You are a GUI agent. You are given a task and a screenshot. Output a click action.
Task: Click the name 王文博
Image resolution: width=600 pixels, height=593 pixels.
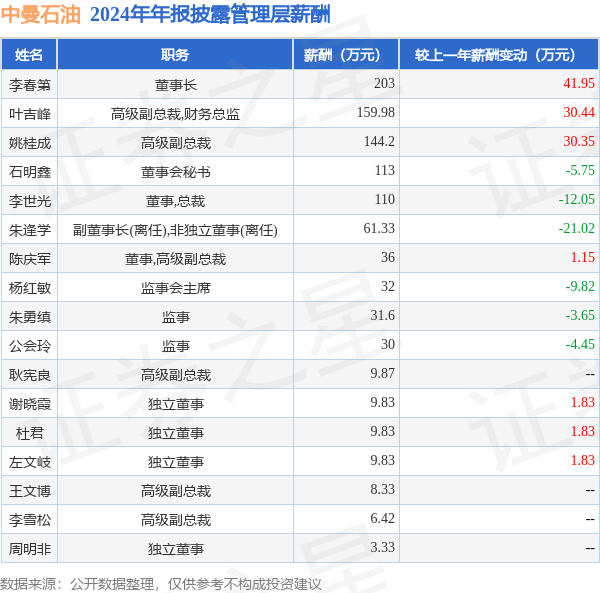[30, 491]
